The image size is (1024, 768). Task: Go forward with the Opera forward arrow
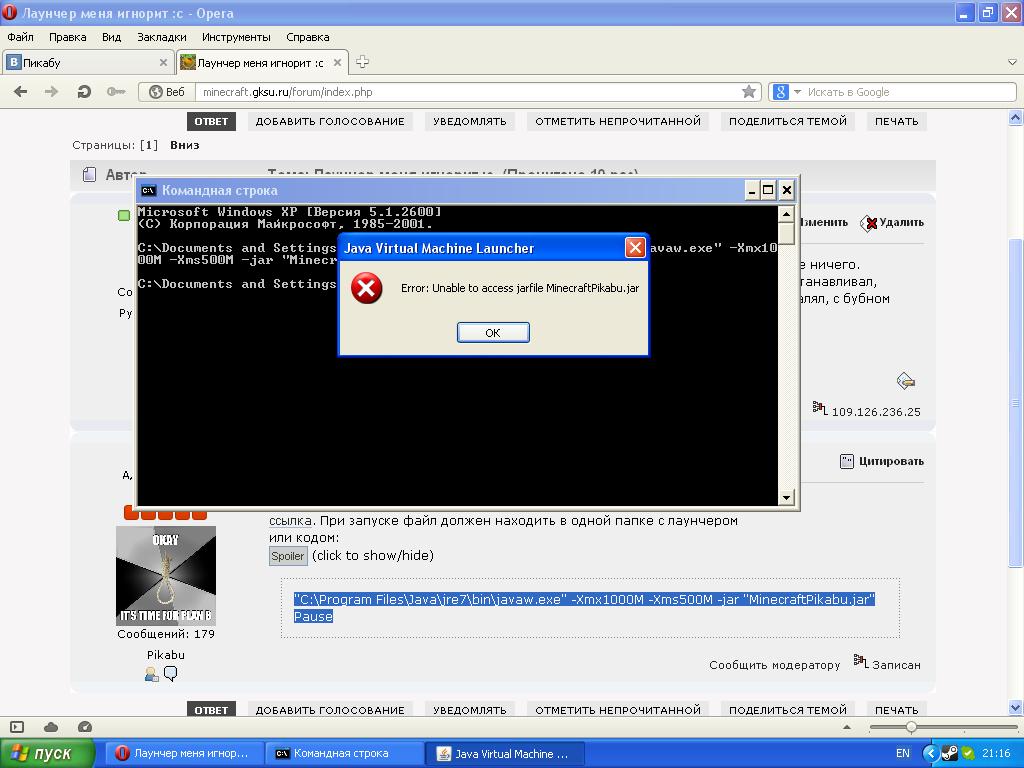(51, 91)
